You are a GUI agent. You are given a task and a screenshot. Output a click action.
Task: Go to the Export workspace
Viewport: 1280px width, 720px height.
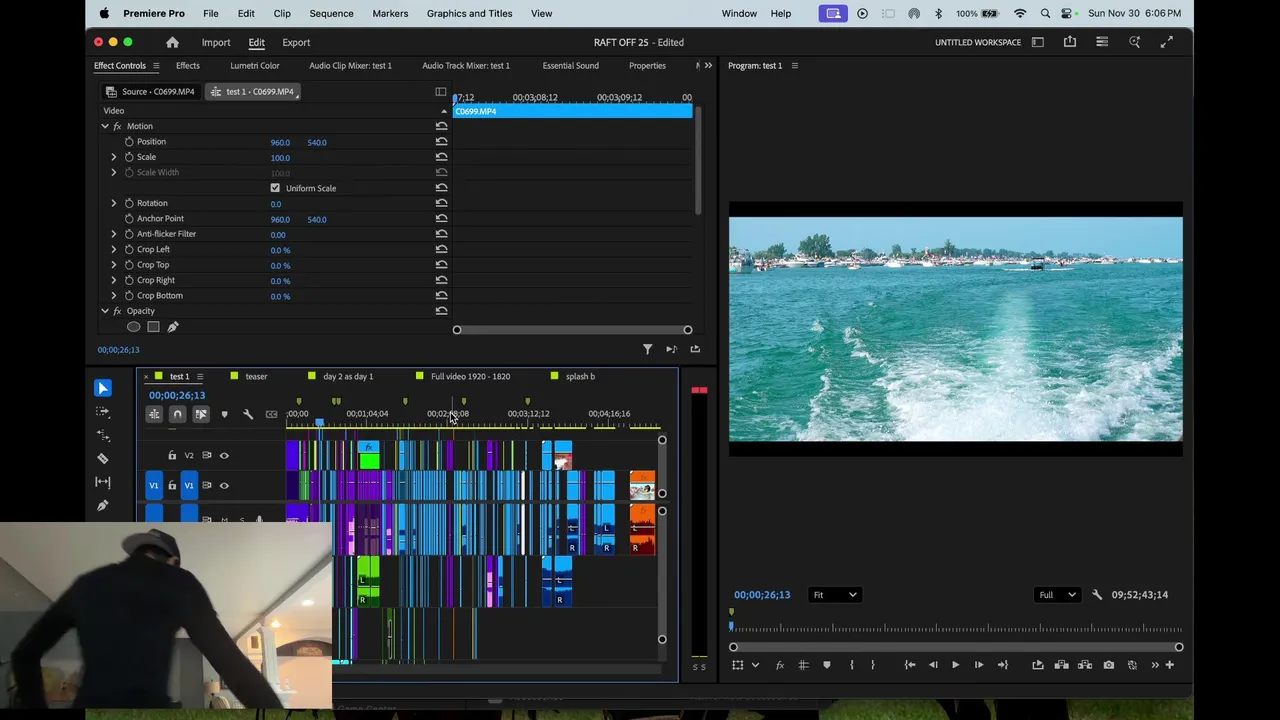[296, 42]
